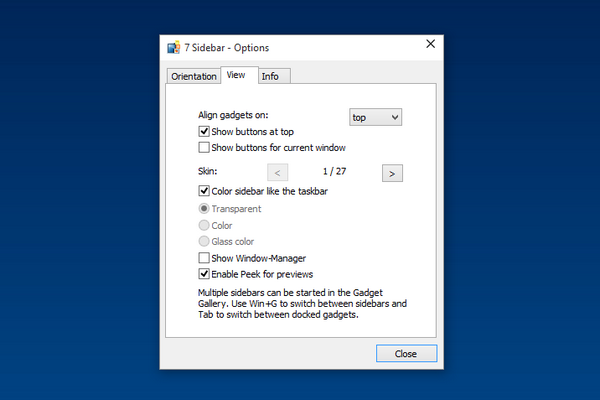Select the Transparent radio option
This screenshot has width=600, height=400.
click(205, 209)
